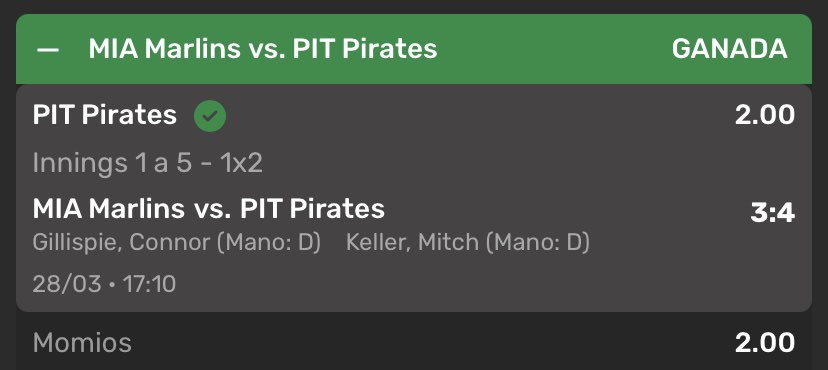
Task: Click the 17:10 start time
Action: 149,284
